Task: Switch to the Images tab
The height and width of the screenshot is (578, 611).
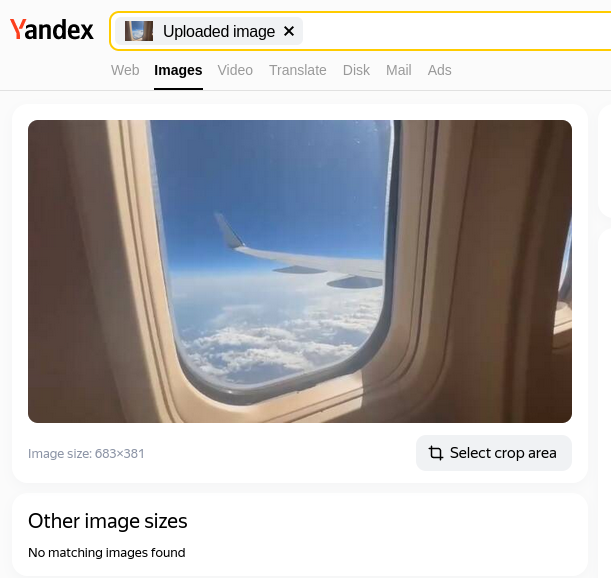Action: click(178, 70)
